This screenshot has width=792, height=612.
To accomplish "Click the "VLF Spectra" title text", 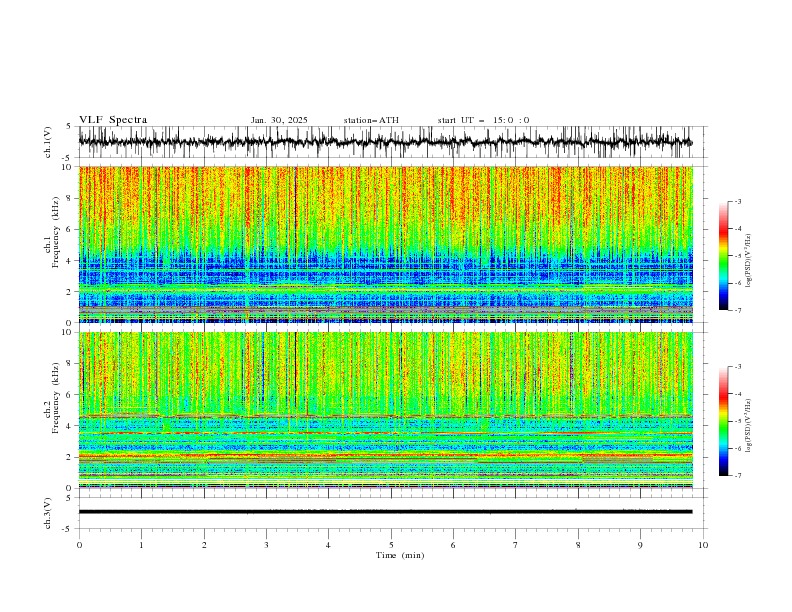I will coord(113,120).
